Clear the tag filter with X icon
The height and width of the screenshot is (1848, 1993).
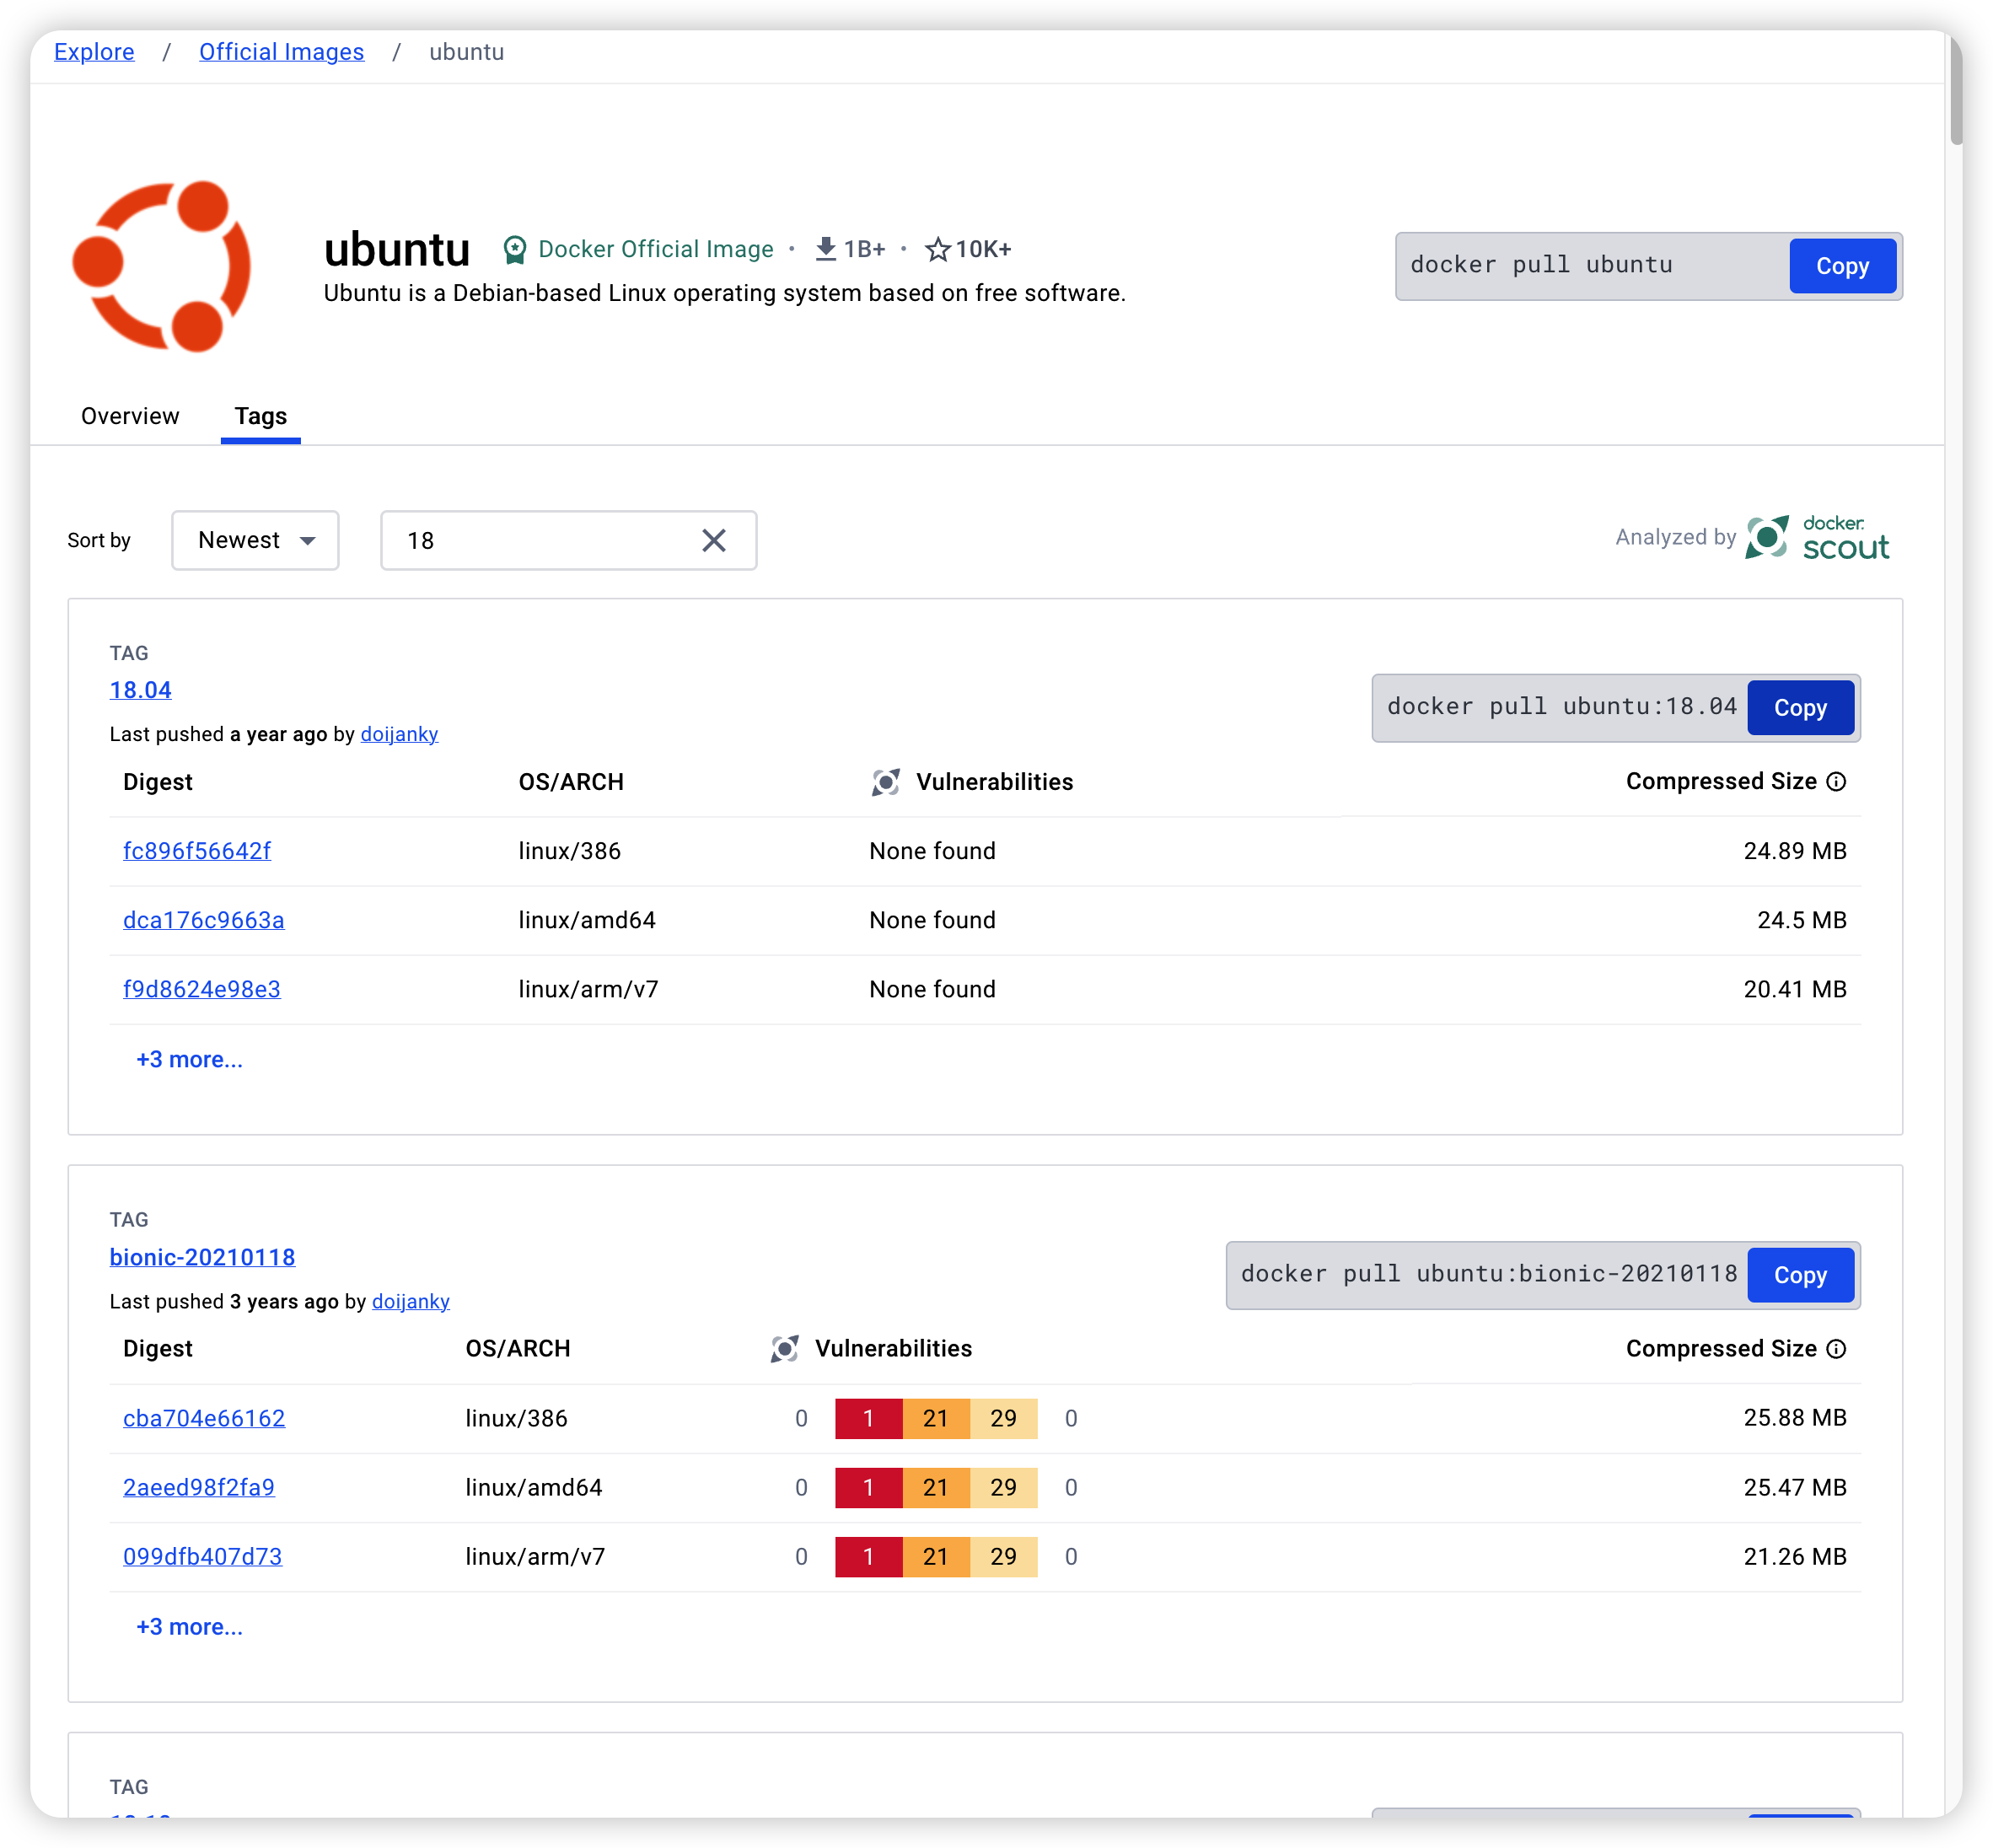click(713, 541)
